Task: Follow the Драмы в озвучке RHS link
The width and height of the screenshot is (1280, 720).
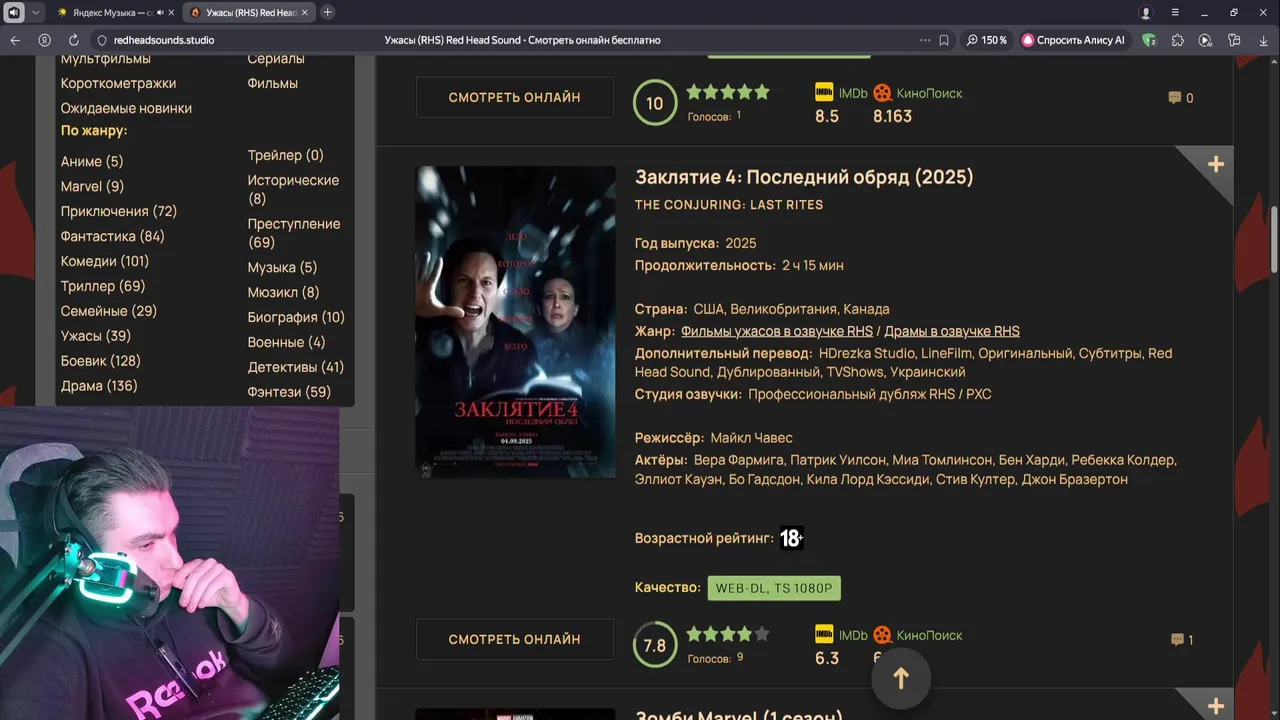Action: point(952,331)
